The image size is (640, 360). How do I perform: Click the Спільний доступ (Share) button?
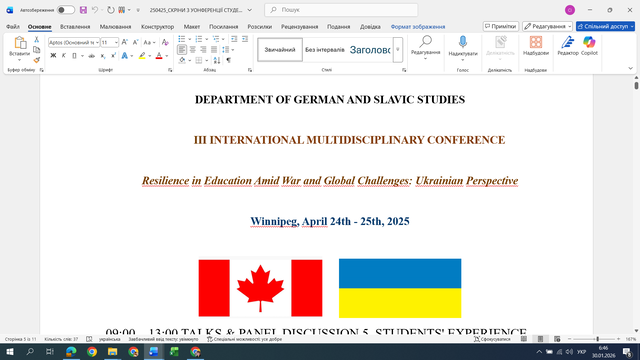(x=605, y=27)
